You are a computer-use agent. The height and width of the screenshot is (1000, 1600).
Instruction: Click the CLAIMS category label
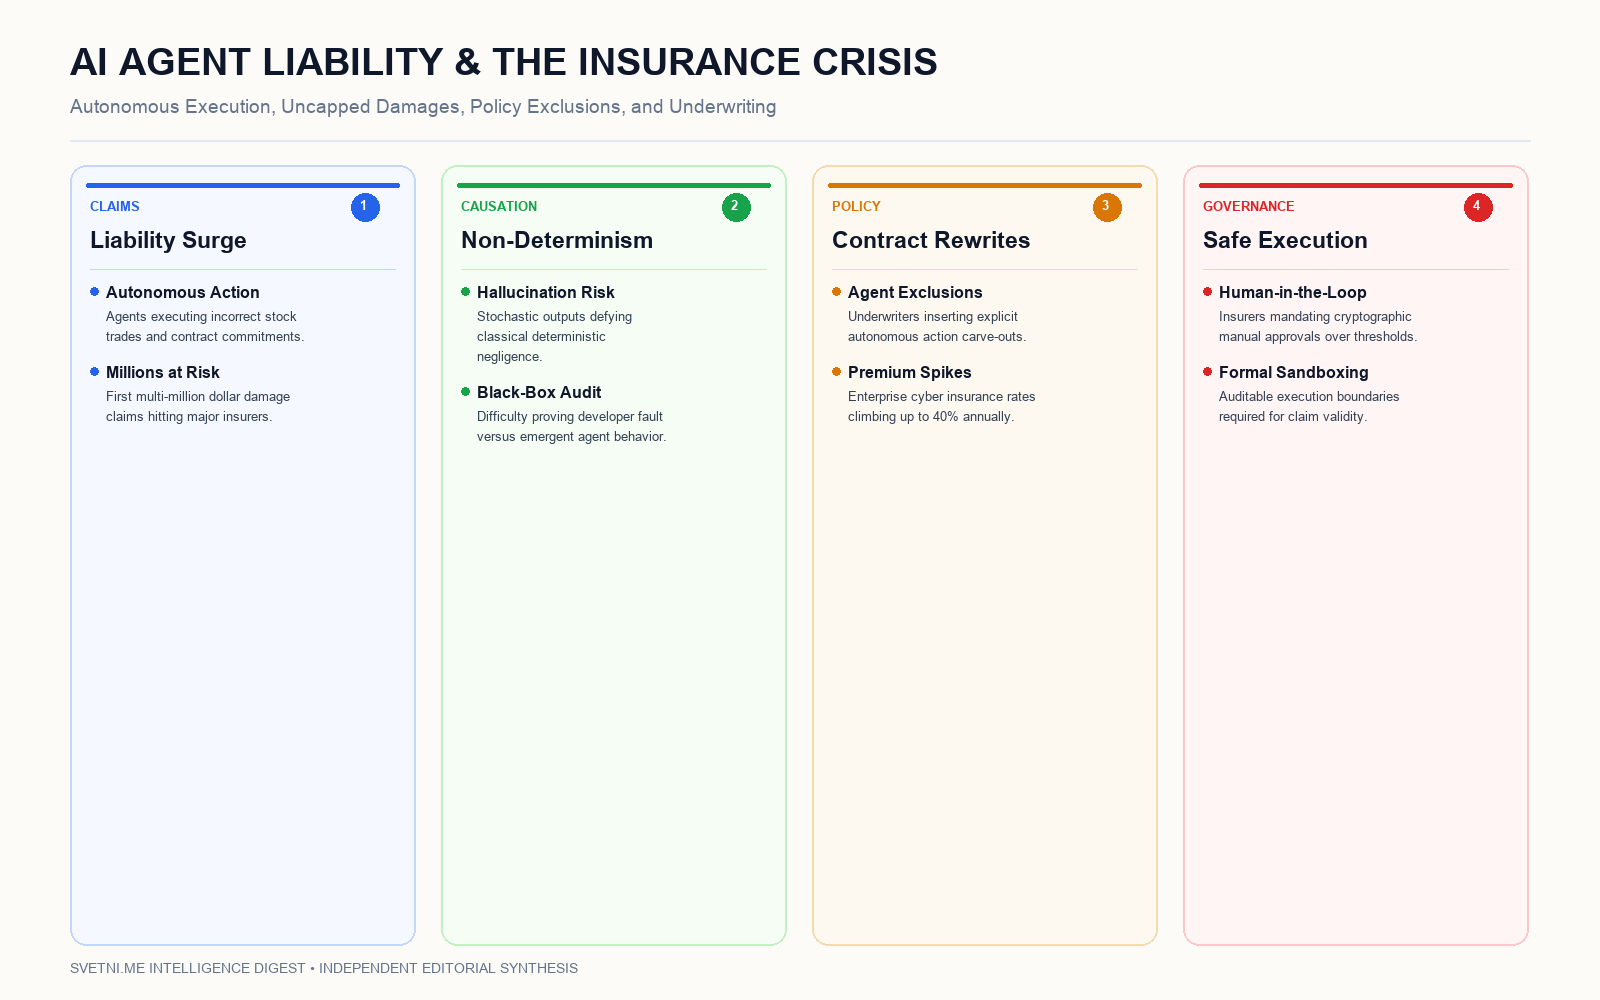[x=115, y=206]
